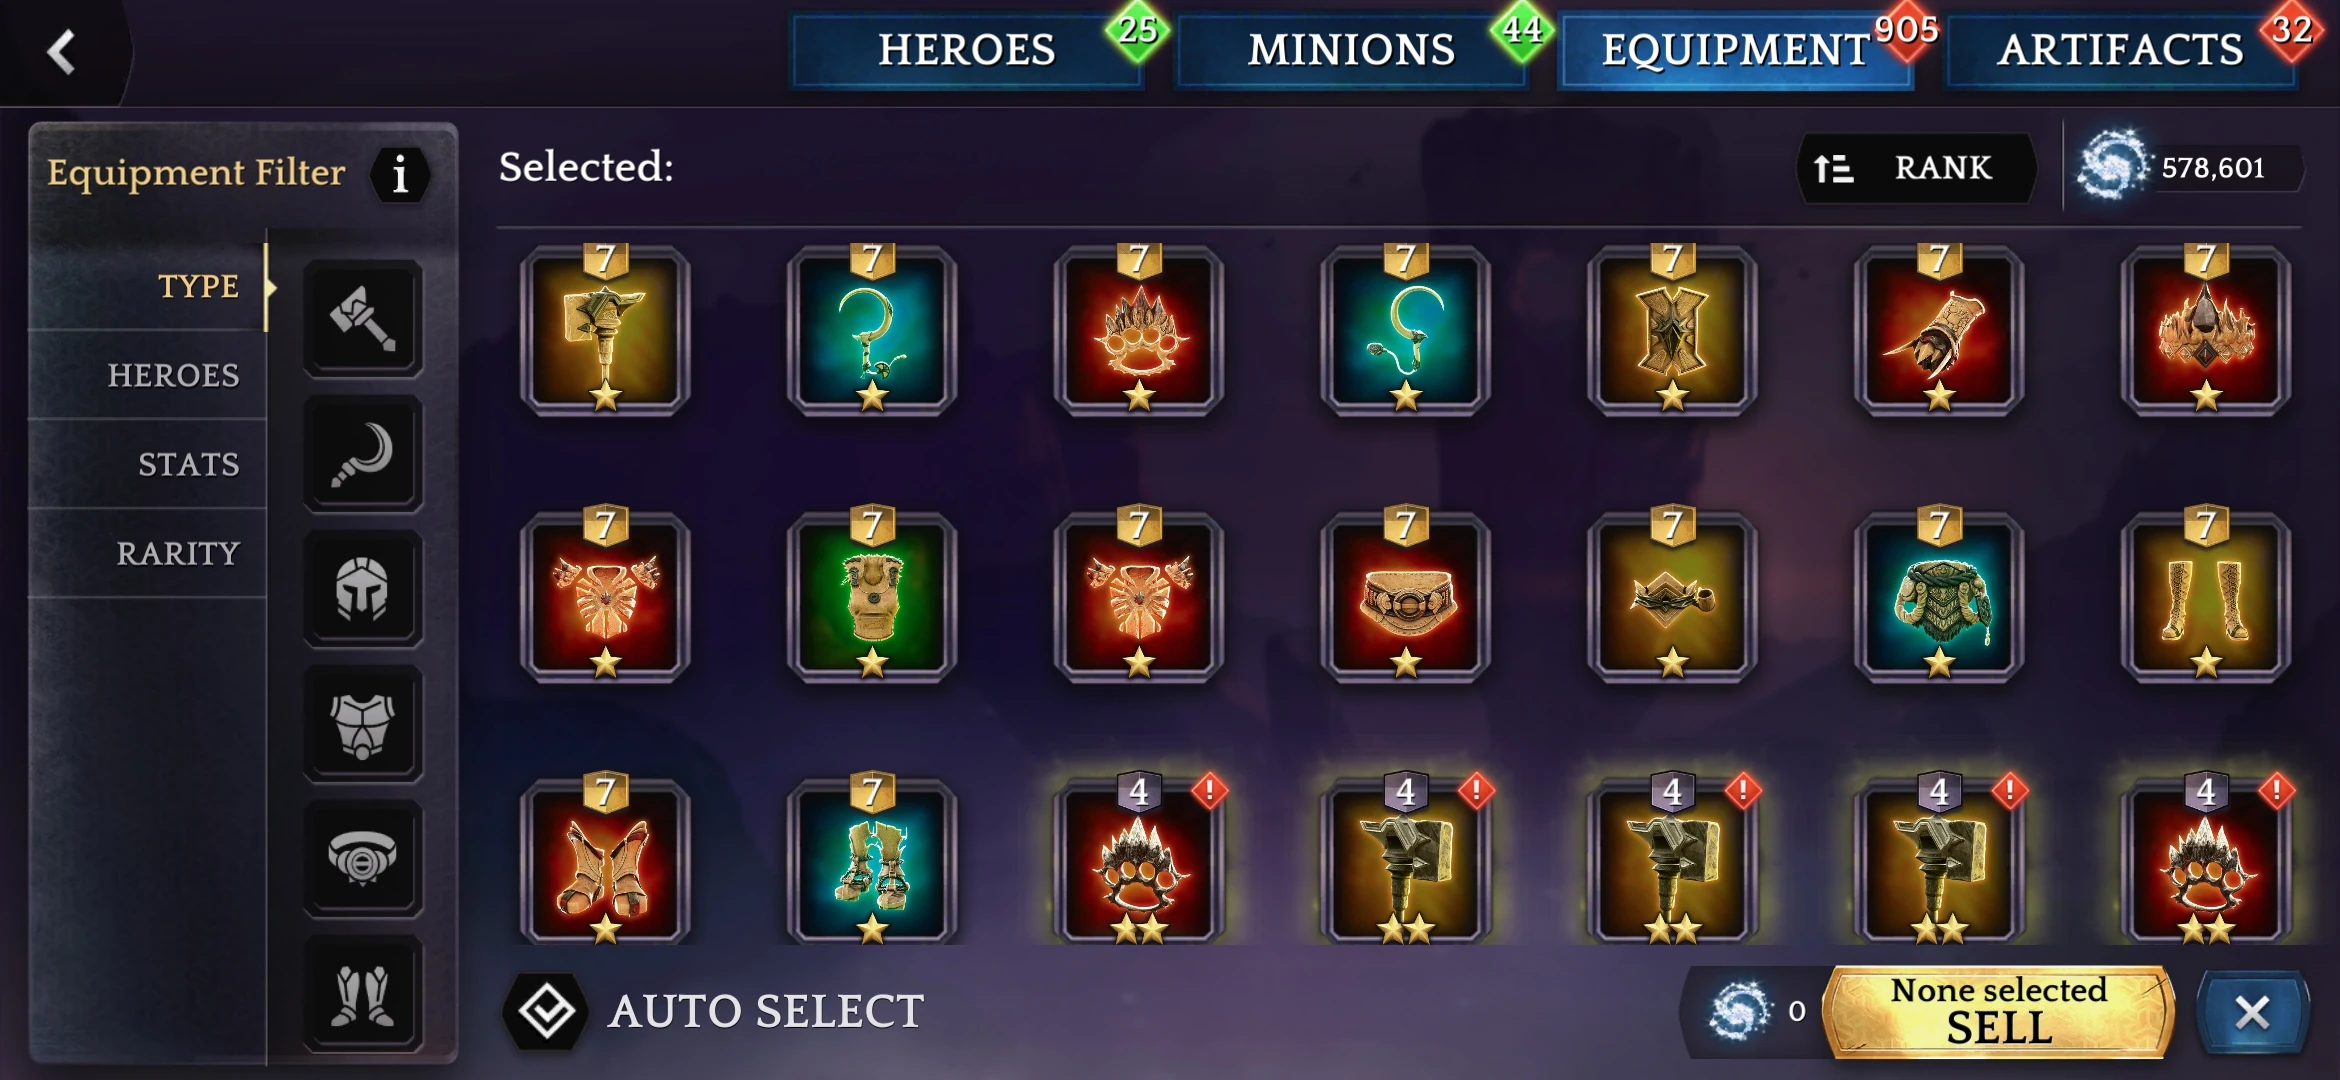Go back with the arrow icon
Viewport: 2340px width, 1080px height.
point(62,52)
